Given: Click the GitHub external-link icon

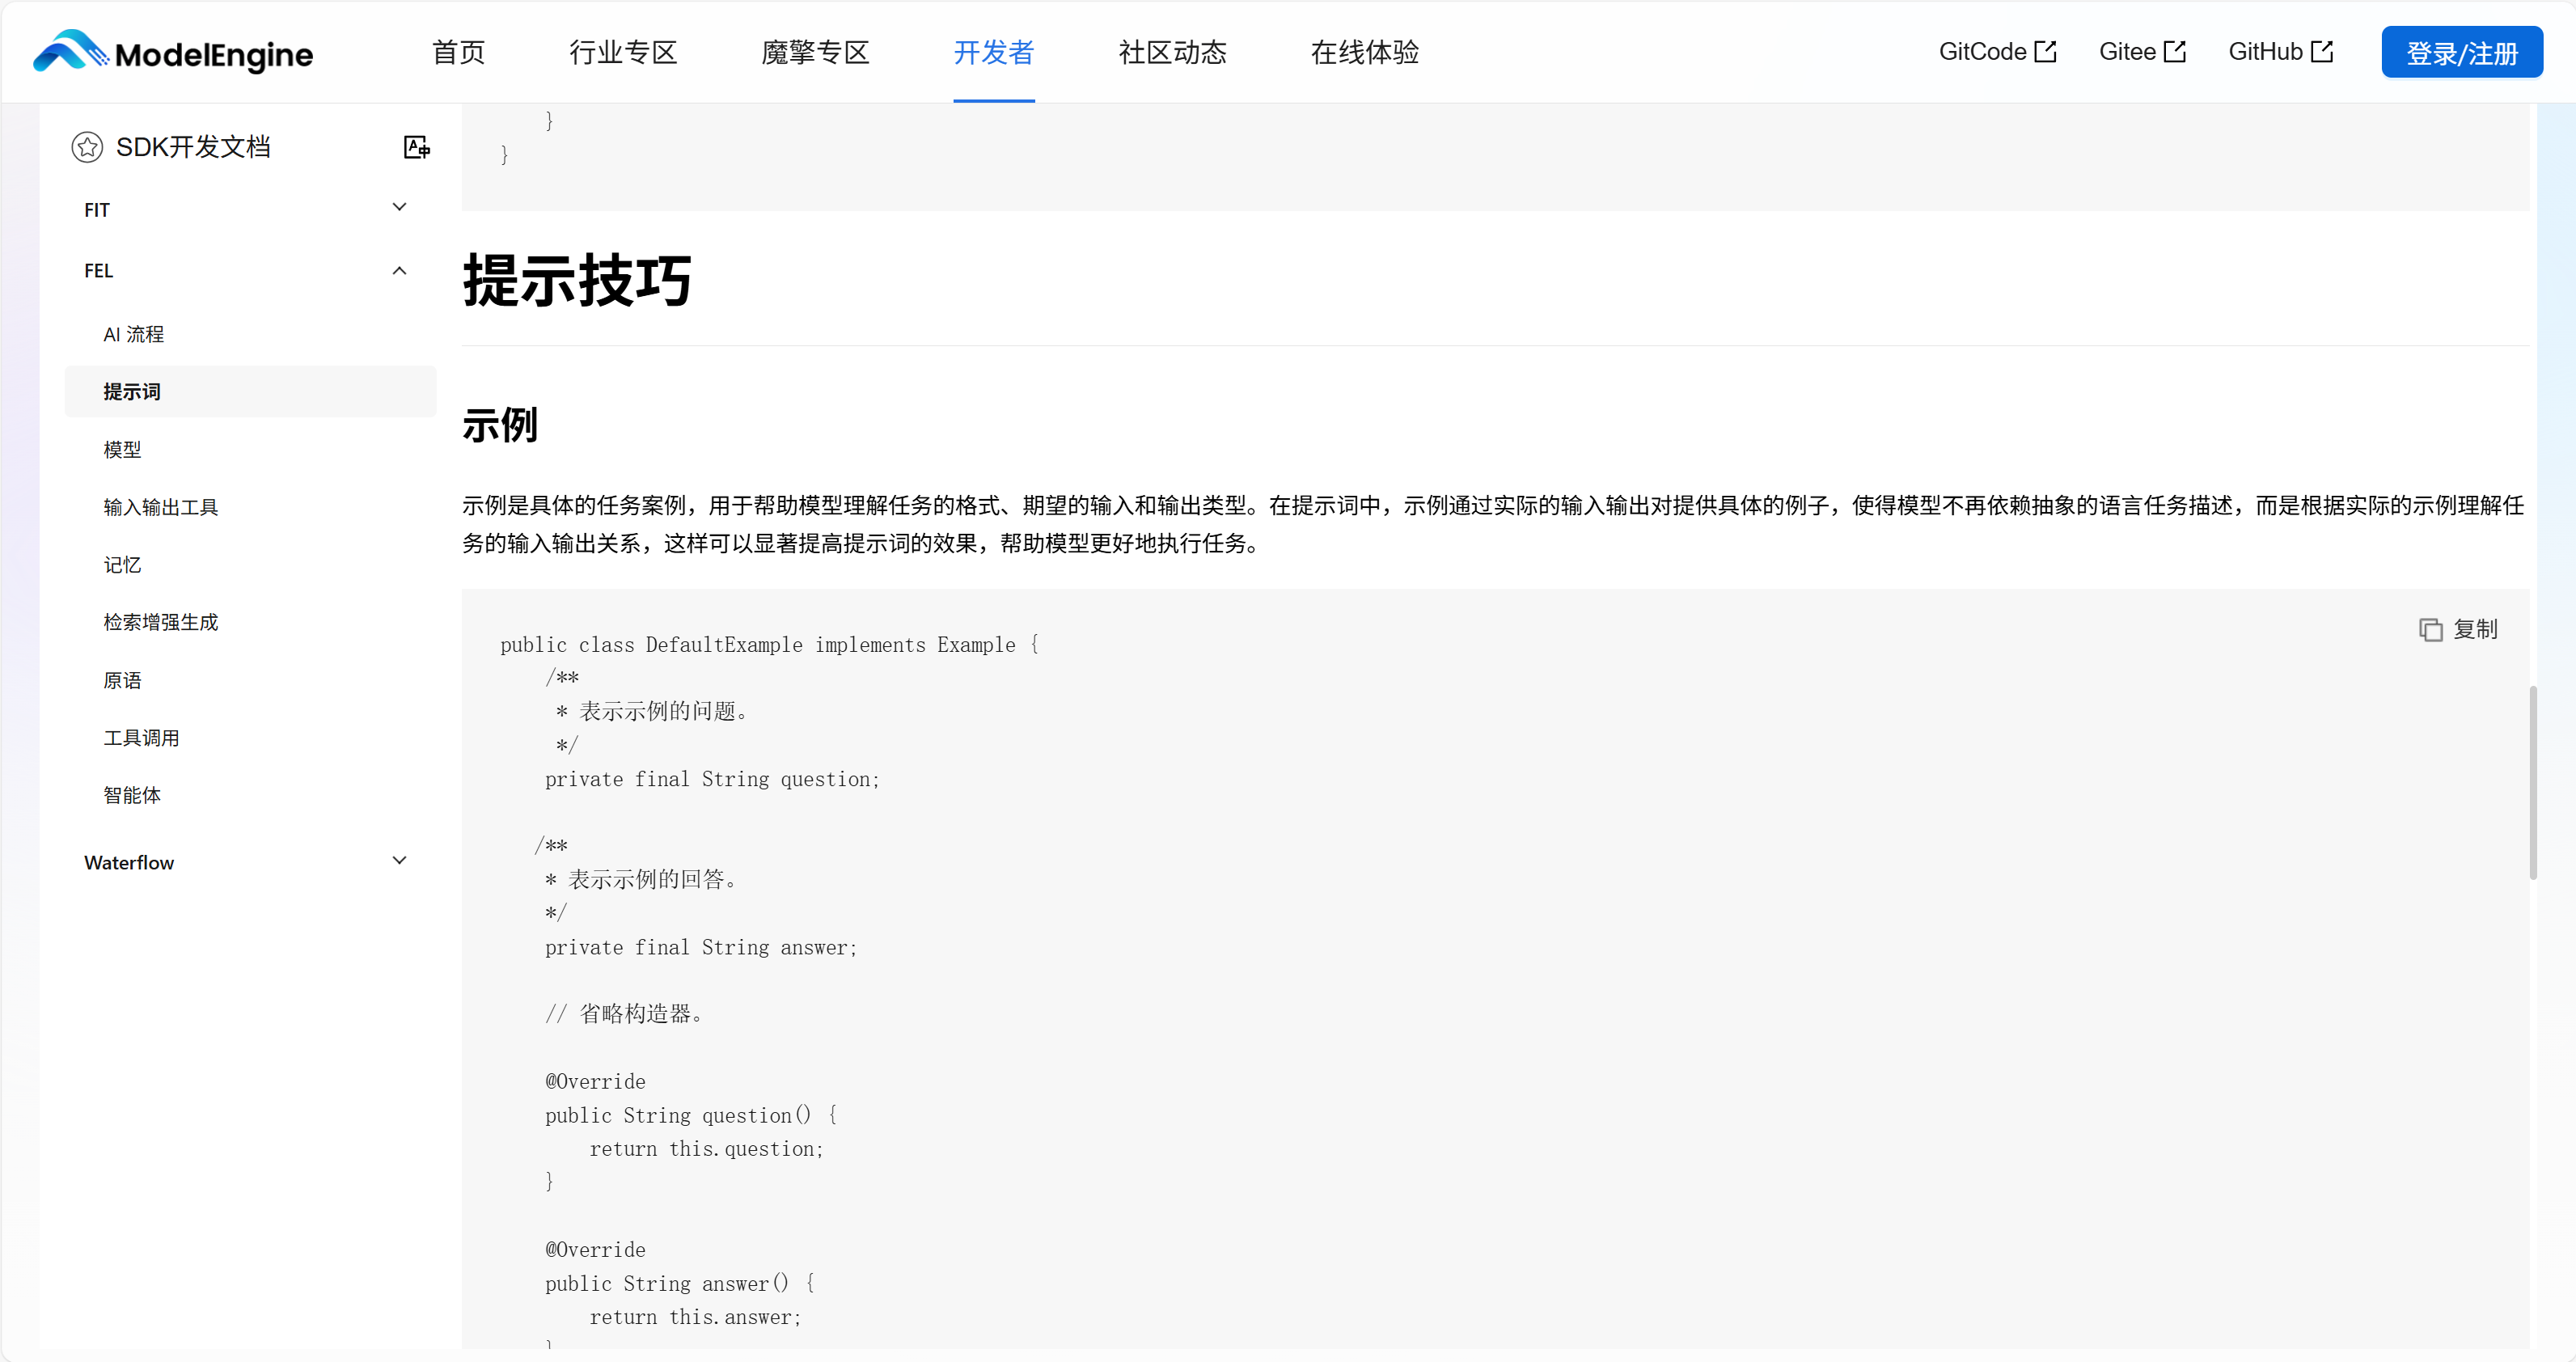Looking at the screenshot, I should (2323, 50).
